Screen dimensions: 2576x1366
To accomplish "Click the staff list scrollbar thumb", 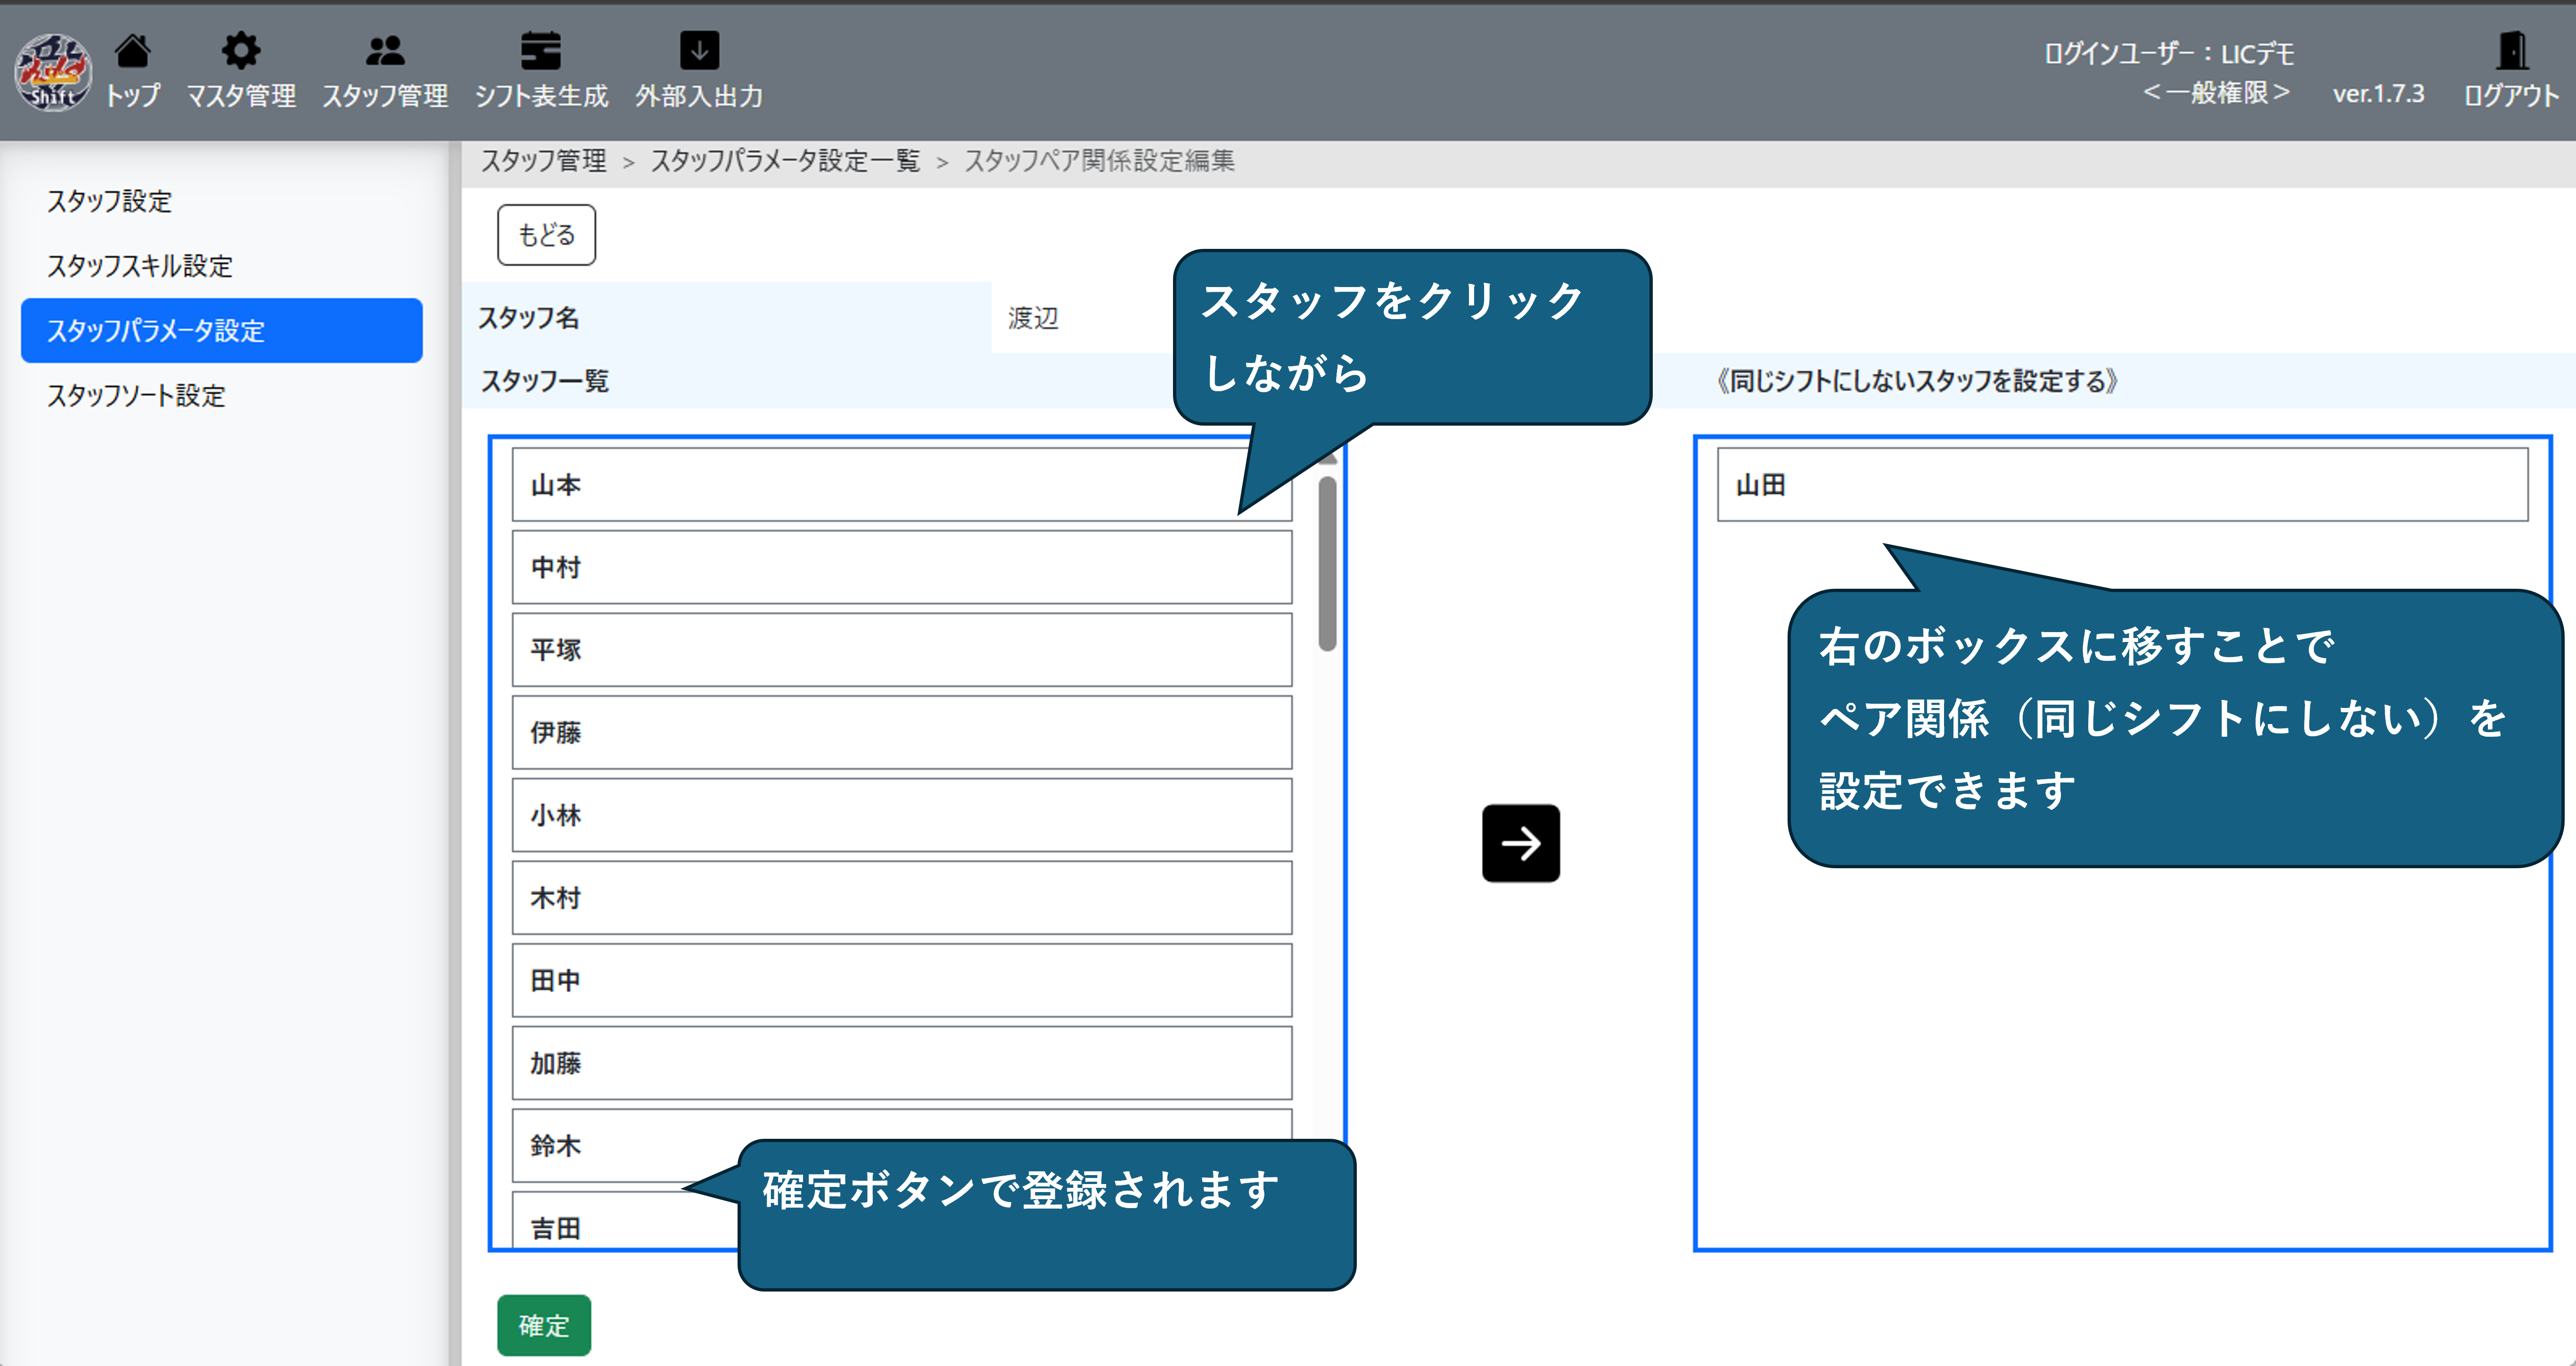I will [1327, 563].
